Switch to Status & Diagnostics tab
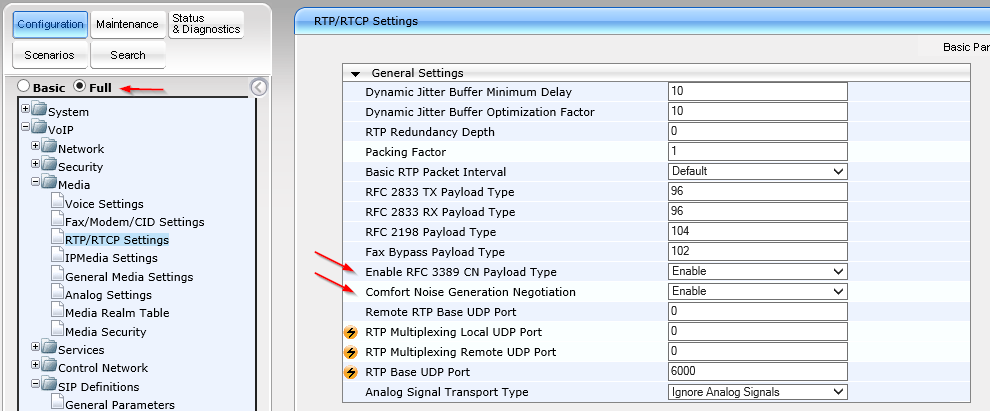 point(206,25)
